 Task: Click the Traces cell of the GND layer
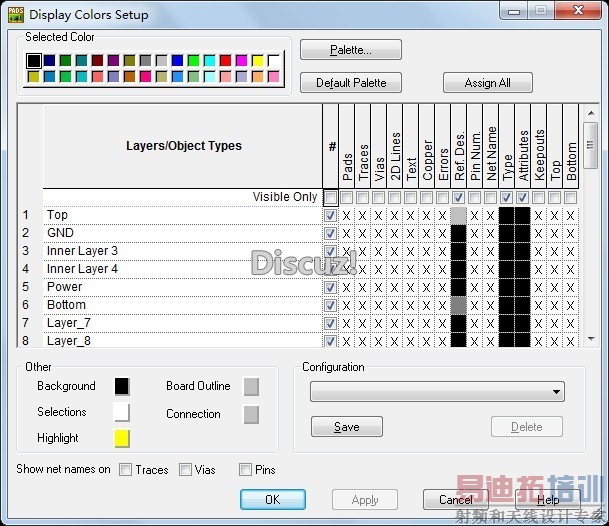[362, 233]
